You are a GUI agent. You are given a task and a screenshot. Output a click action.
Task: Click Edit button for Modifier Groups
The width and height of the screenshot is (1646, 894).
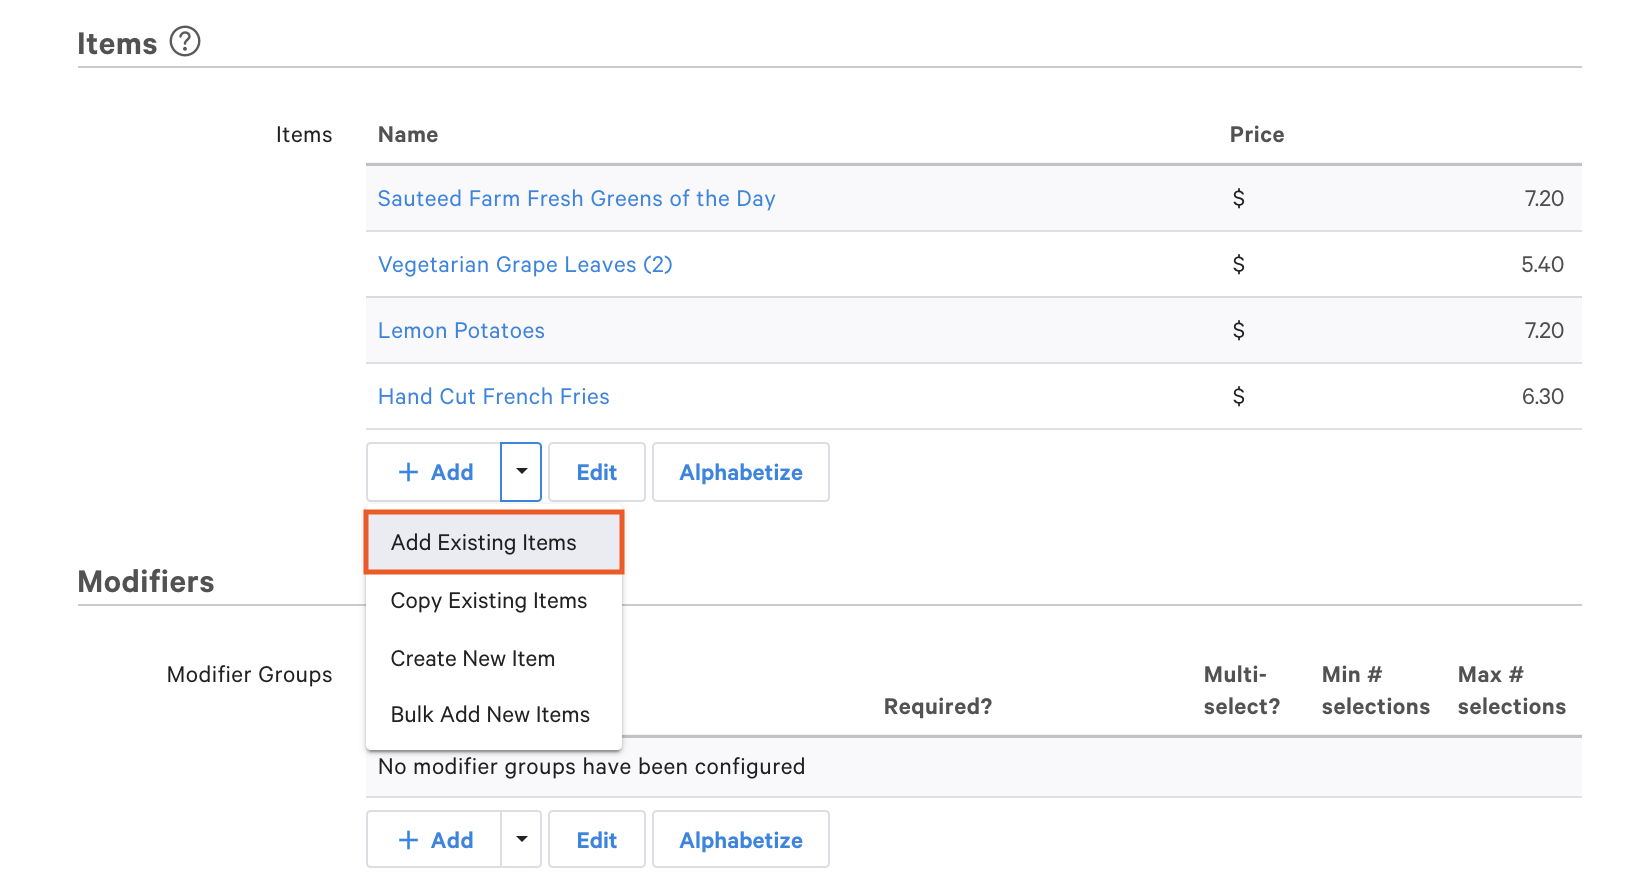click(x=597, y=840)
